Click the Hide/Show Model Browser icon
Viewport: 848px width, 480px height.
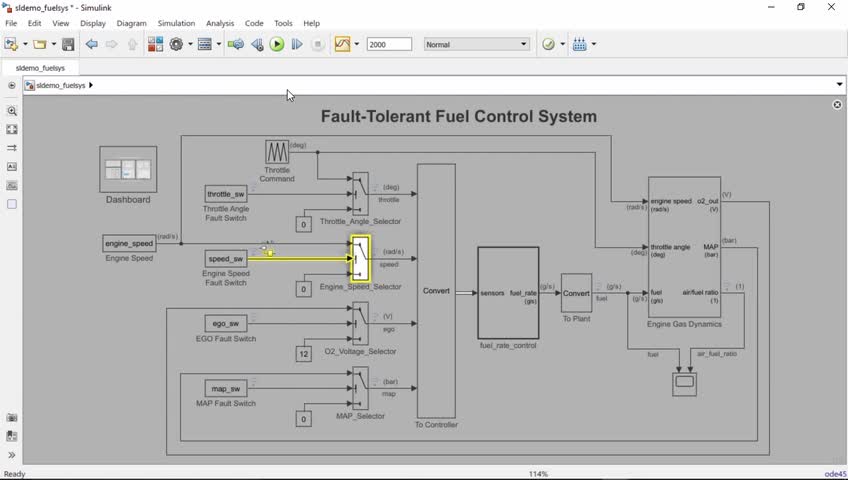coord(12,85)
